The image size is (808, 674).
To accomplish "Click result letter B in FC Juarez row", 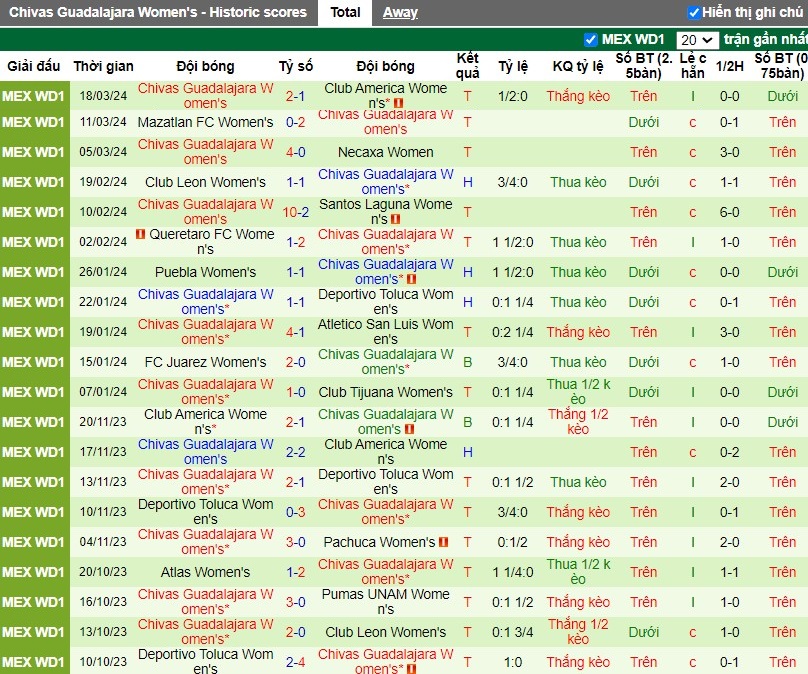I will click(467, 362).
